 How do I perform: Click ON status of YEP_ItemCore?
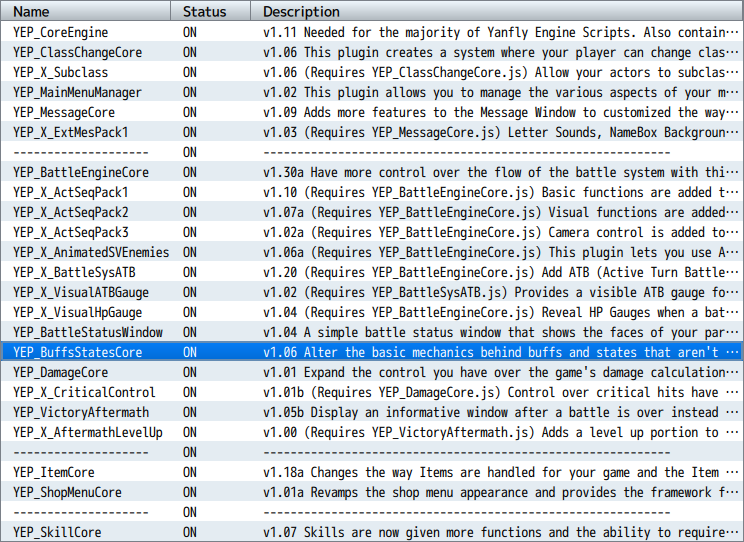pyautogui.click(x=190, y=472)
